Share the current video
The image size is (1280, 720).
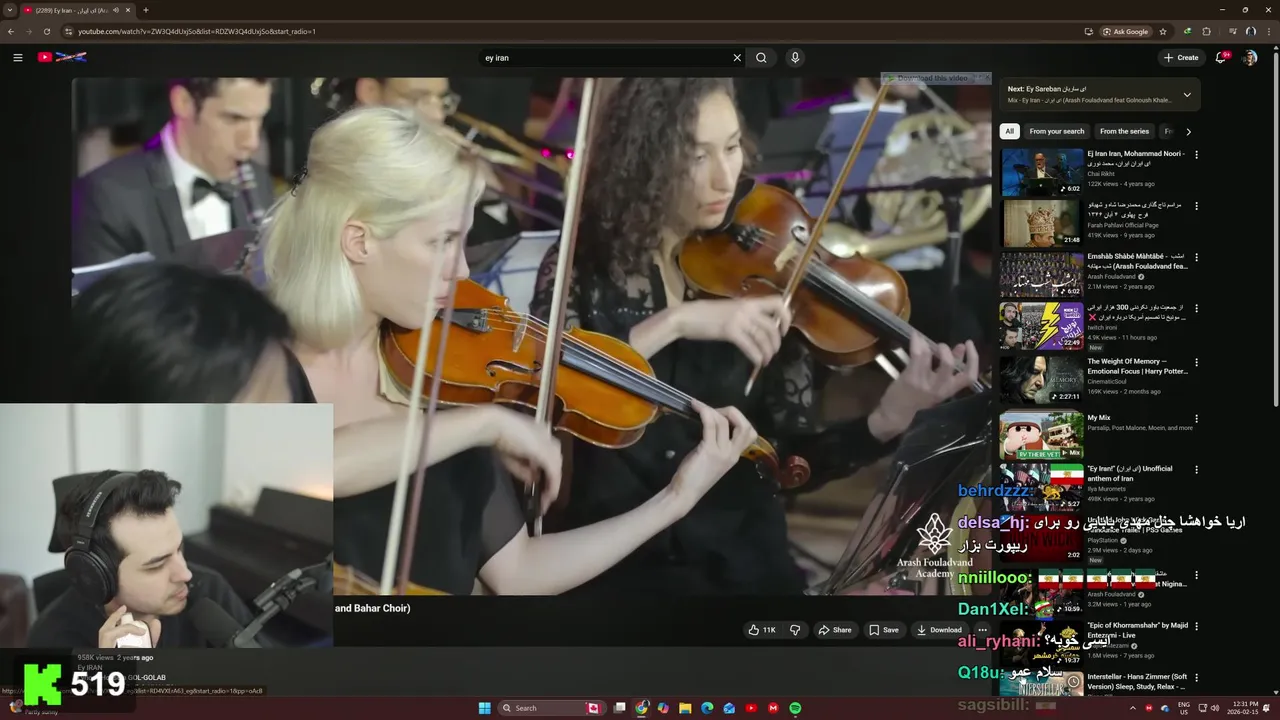click(835, 630)
